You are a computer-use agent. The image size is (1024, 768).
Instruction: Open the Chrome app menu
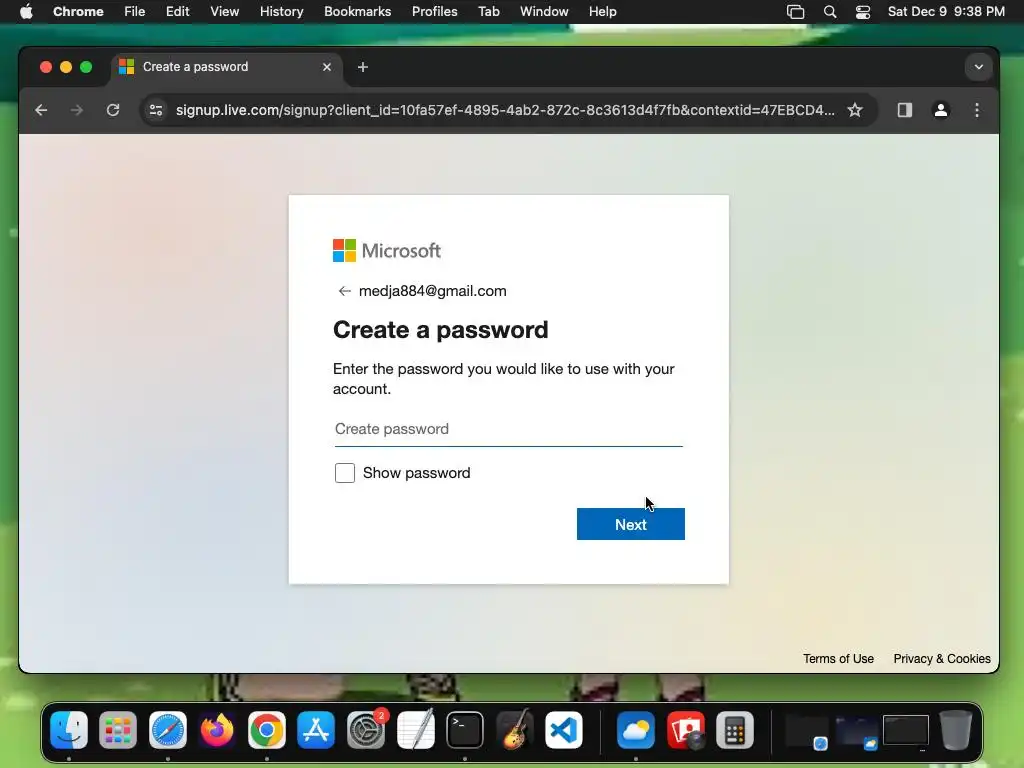point(78,12)
